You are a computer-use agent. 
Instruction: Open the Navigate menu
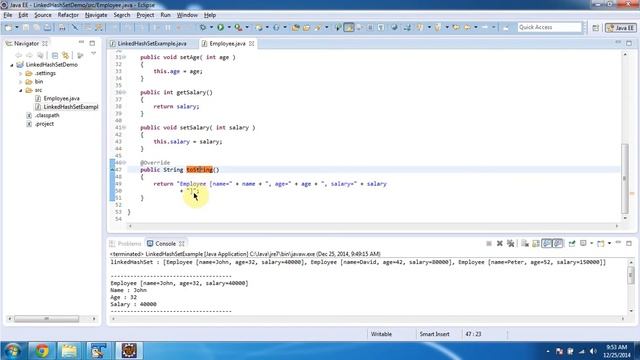coord(96,15)
